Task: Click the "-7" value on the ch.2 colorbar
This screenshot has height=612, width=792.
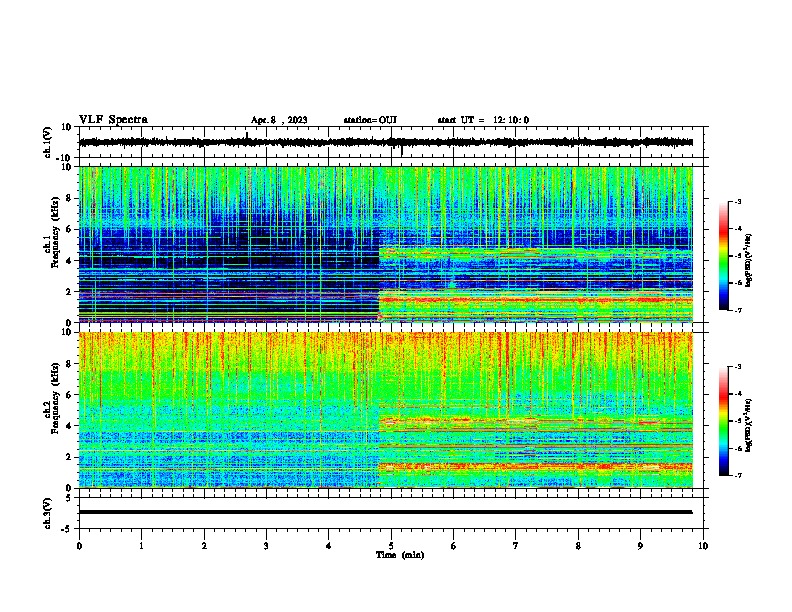Action: [737, 476]
